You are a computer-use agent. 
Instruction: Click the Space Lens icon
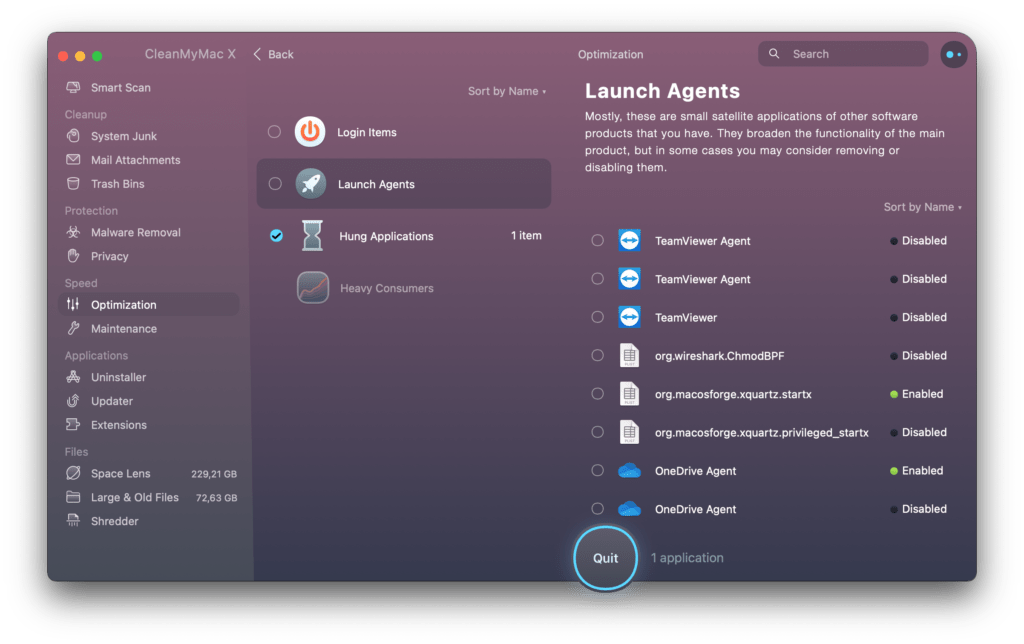tap(73, 473)
